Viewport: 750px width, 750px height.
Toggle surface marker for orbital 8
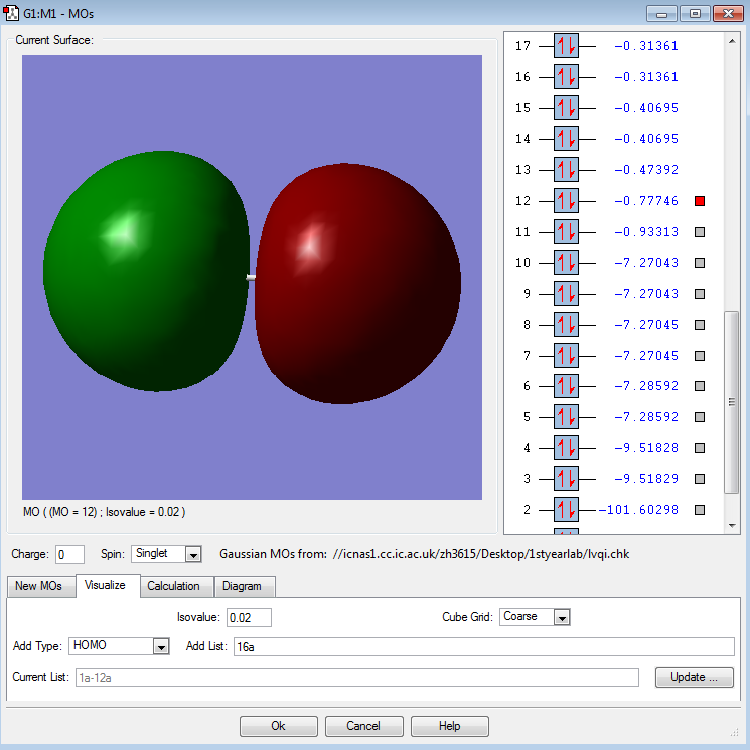click(700, 325)
